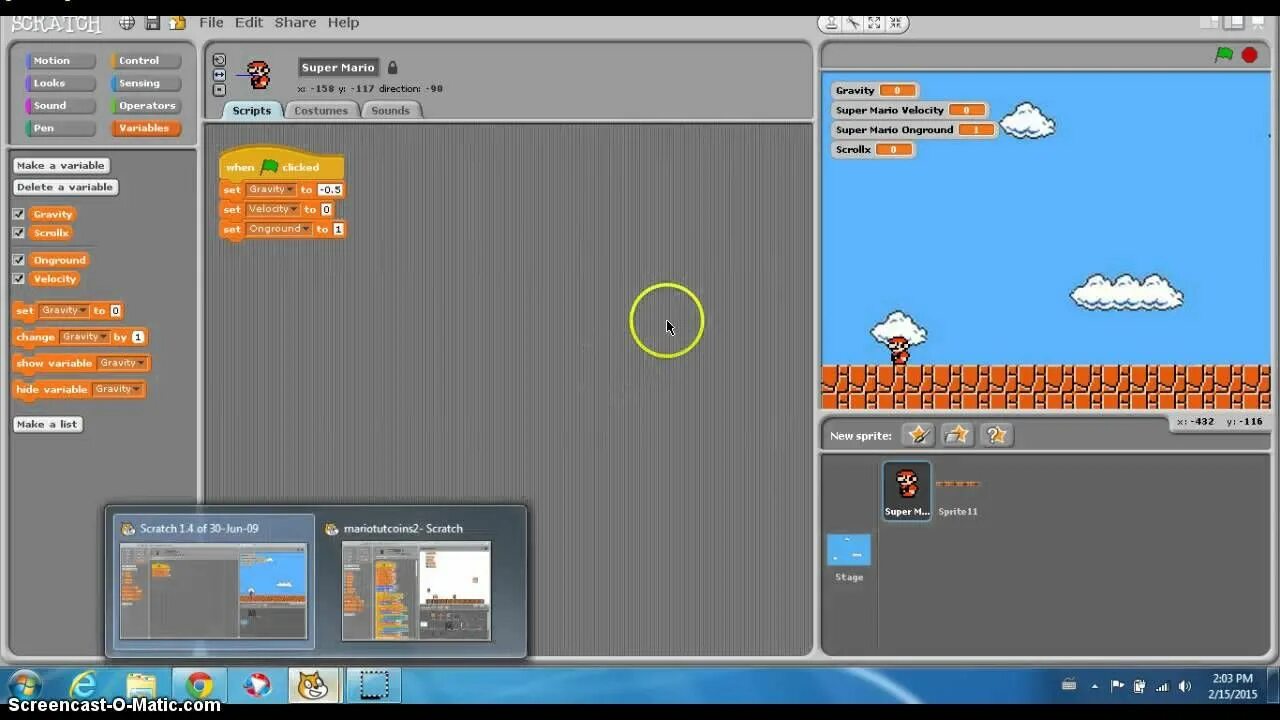Image resolution: width=1280 pixels, height=720 pixels.
Task: Paint a new sprite button
Action: pos(918,434)
